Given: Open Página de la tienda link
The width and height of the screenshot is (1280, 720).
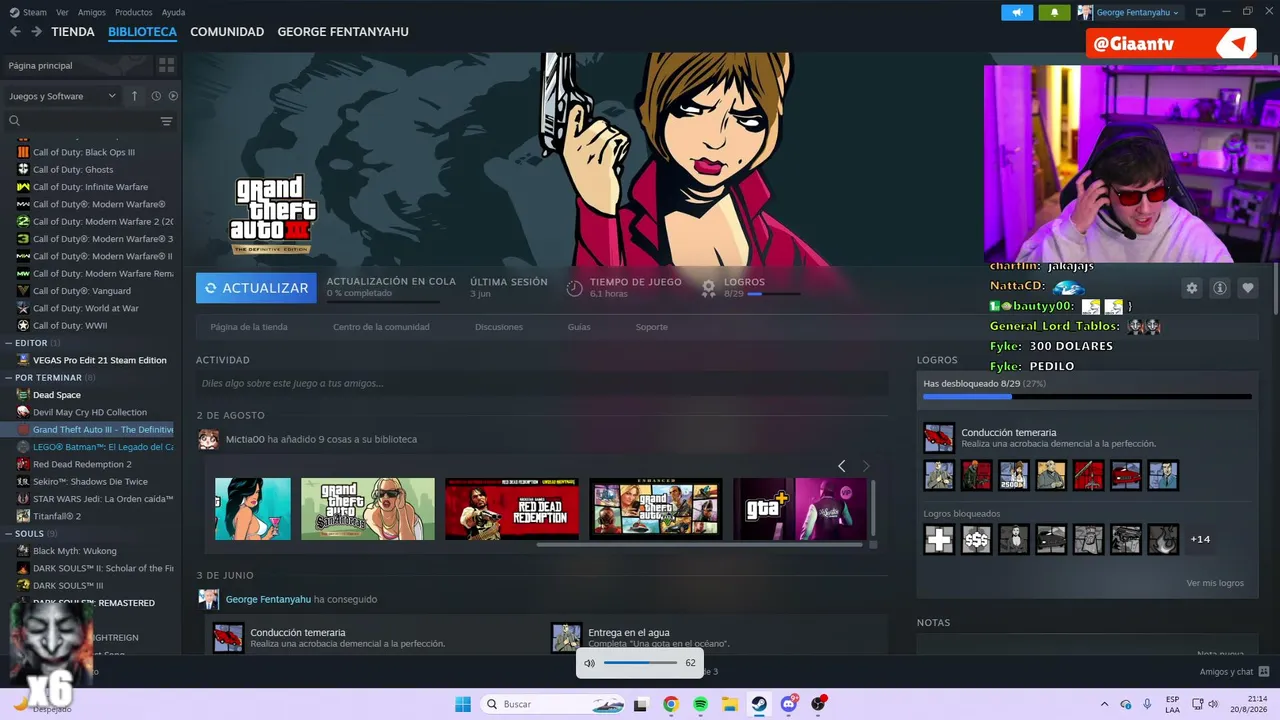Looking at the screenshot, I should click(x=249, y=327).
